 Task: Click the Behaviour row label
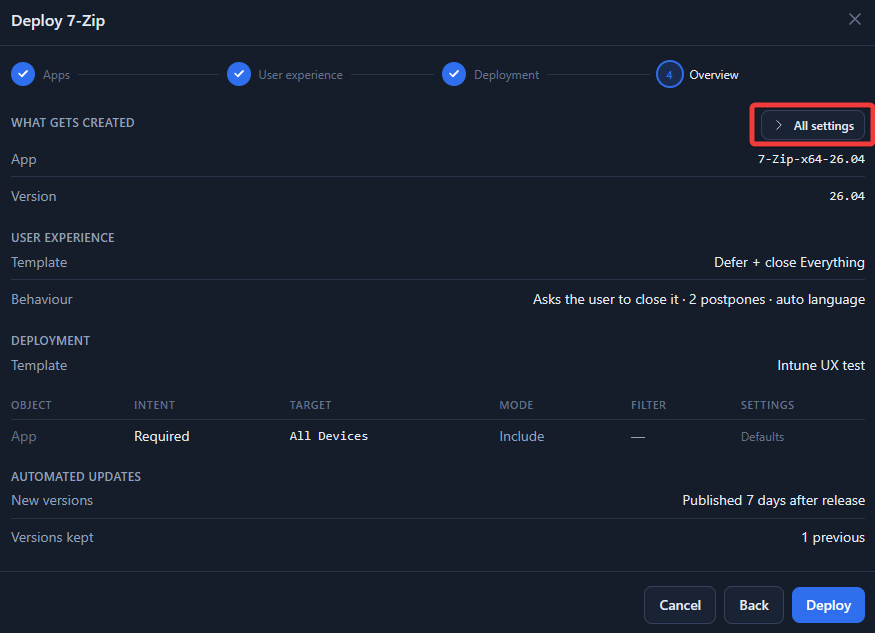42,299
